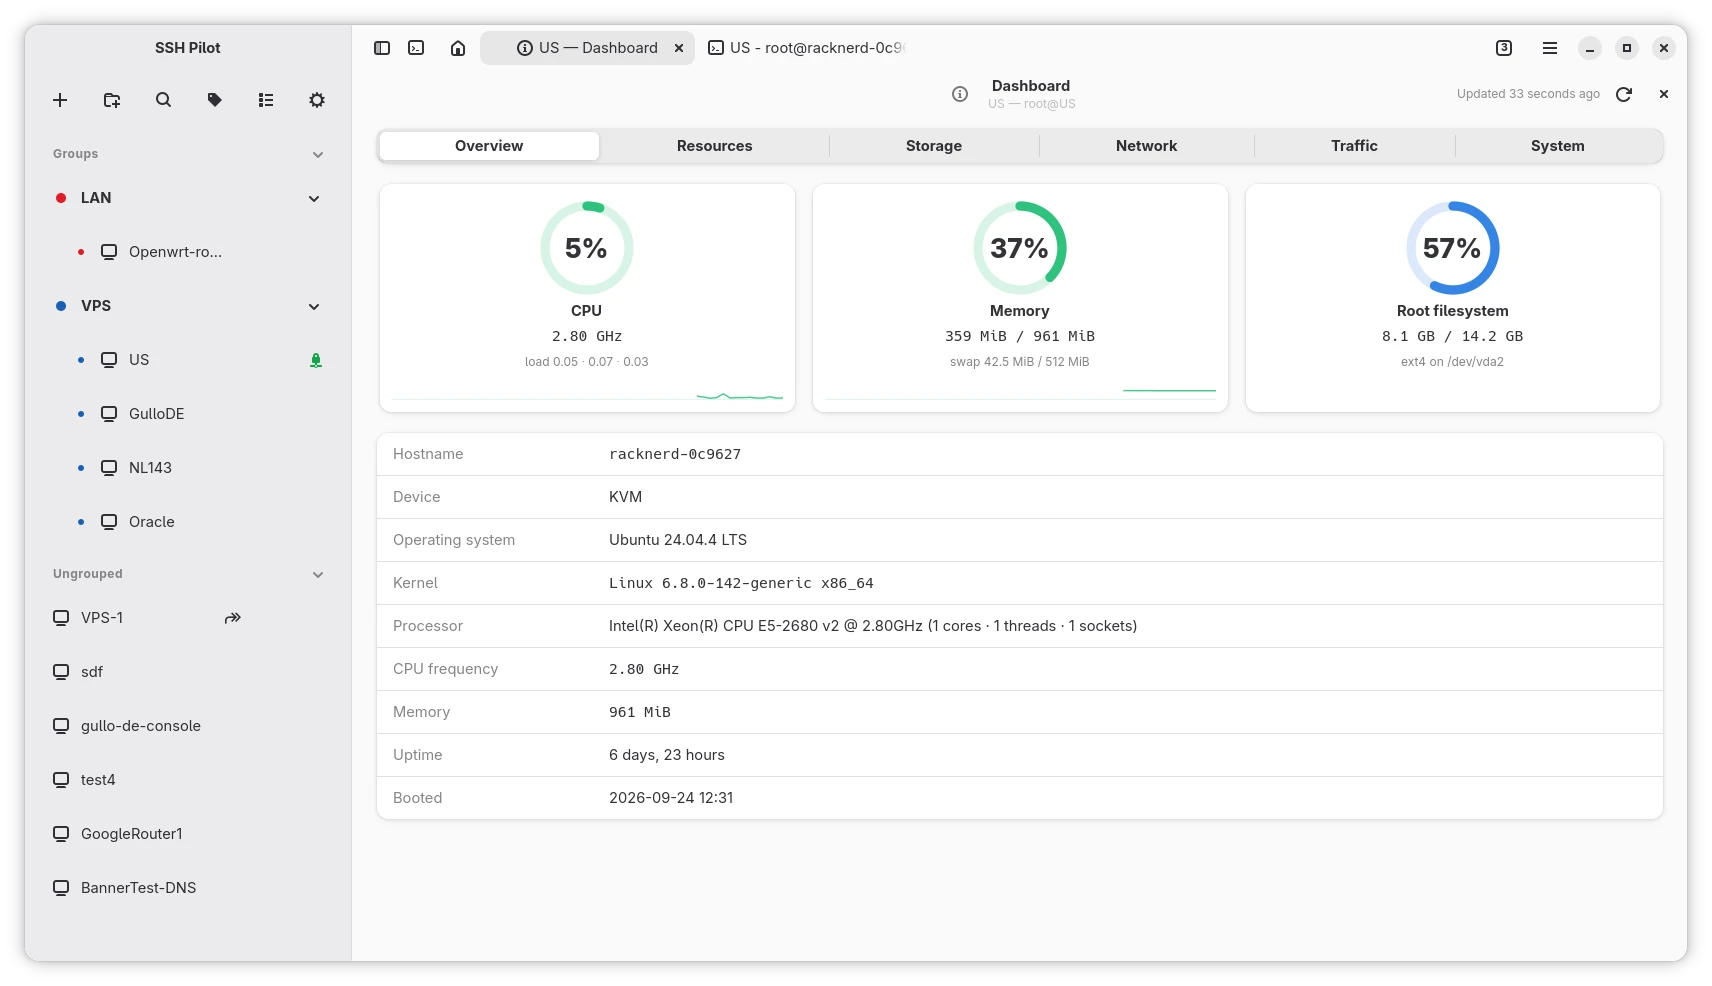
Task: Click the forwarding arrow icon next to VPS-1
Action: [x=233, y=618]
